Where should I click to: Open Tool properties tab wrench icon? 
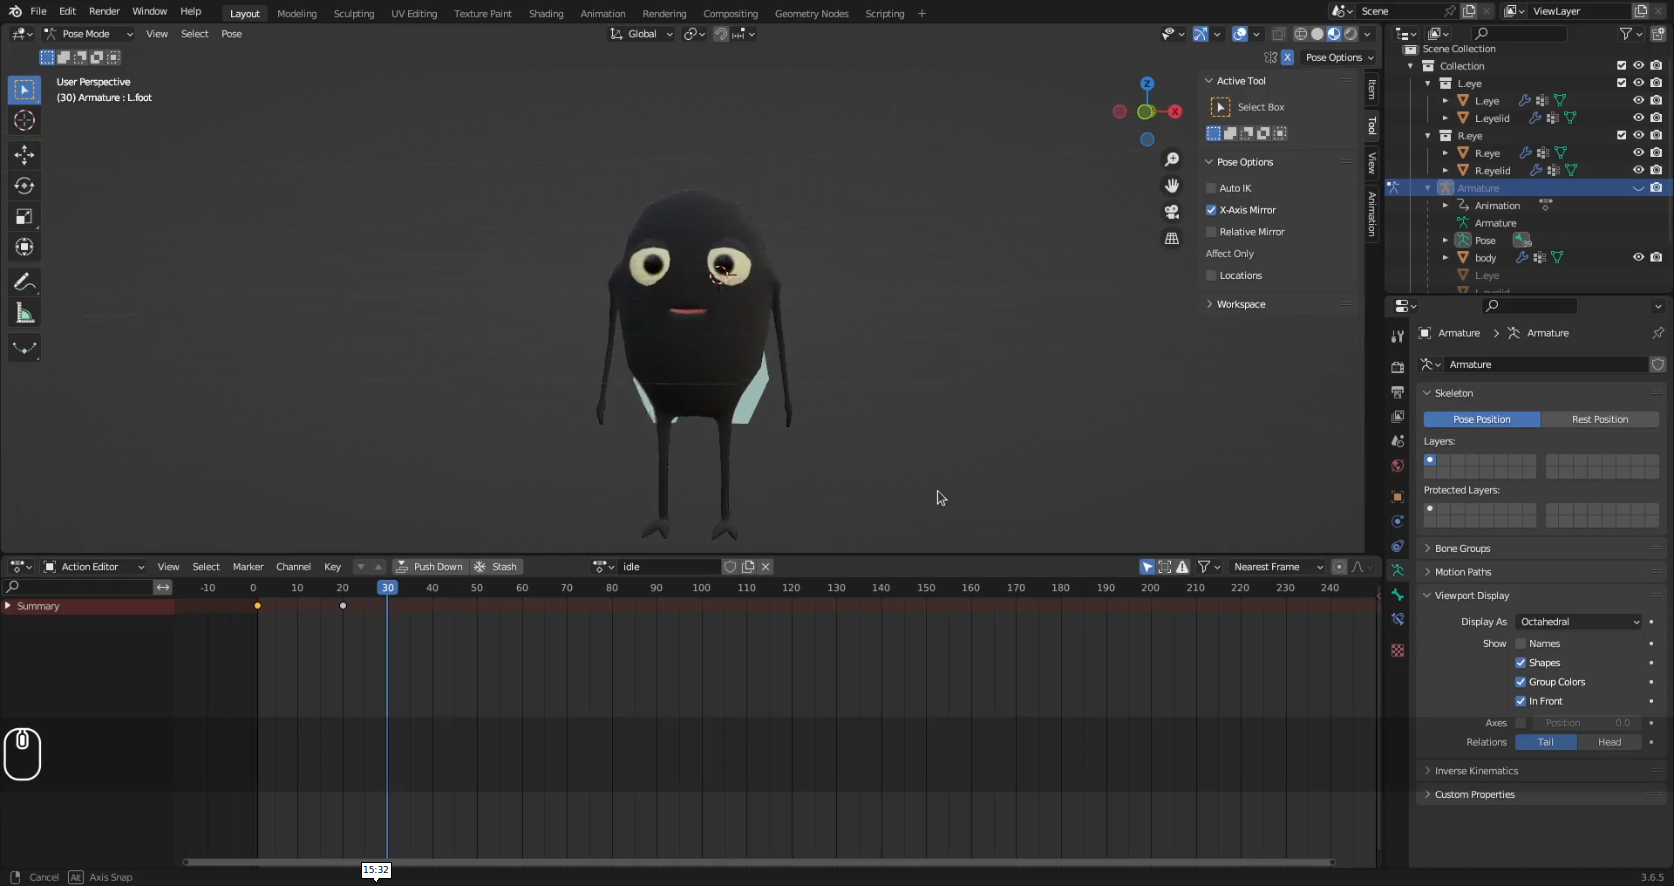[x=1397, y=337]
